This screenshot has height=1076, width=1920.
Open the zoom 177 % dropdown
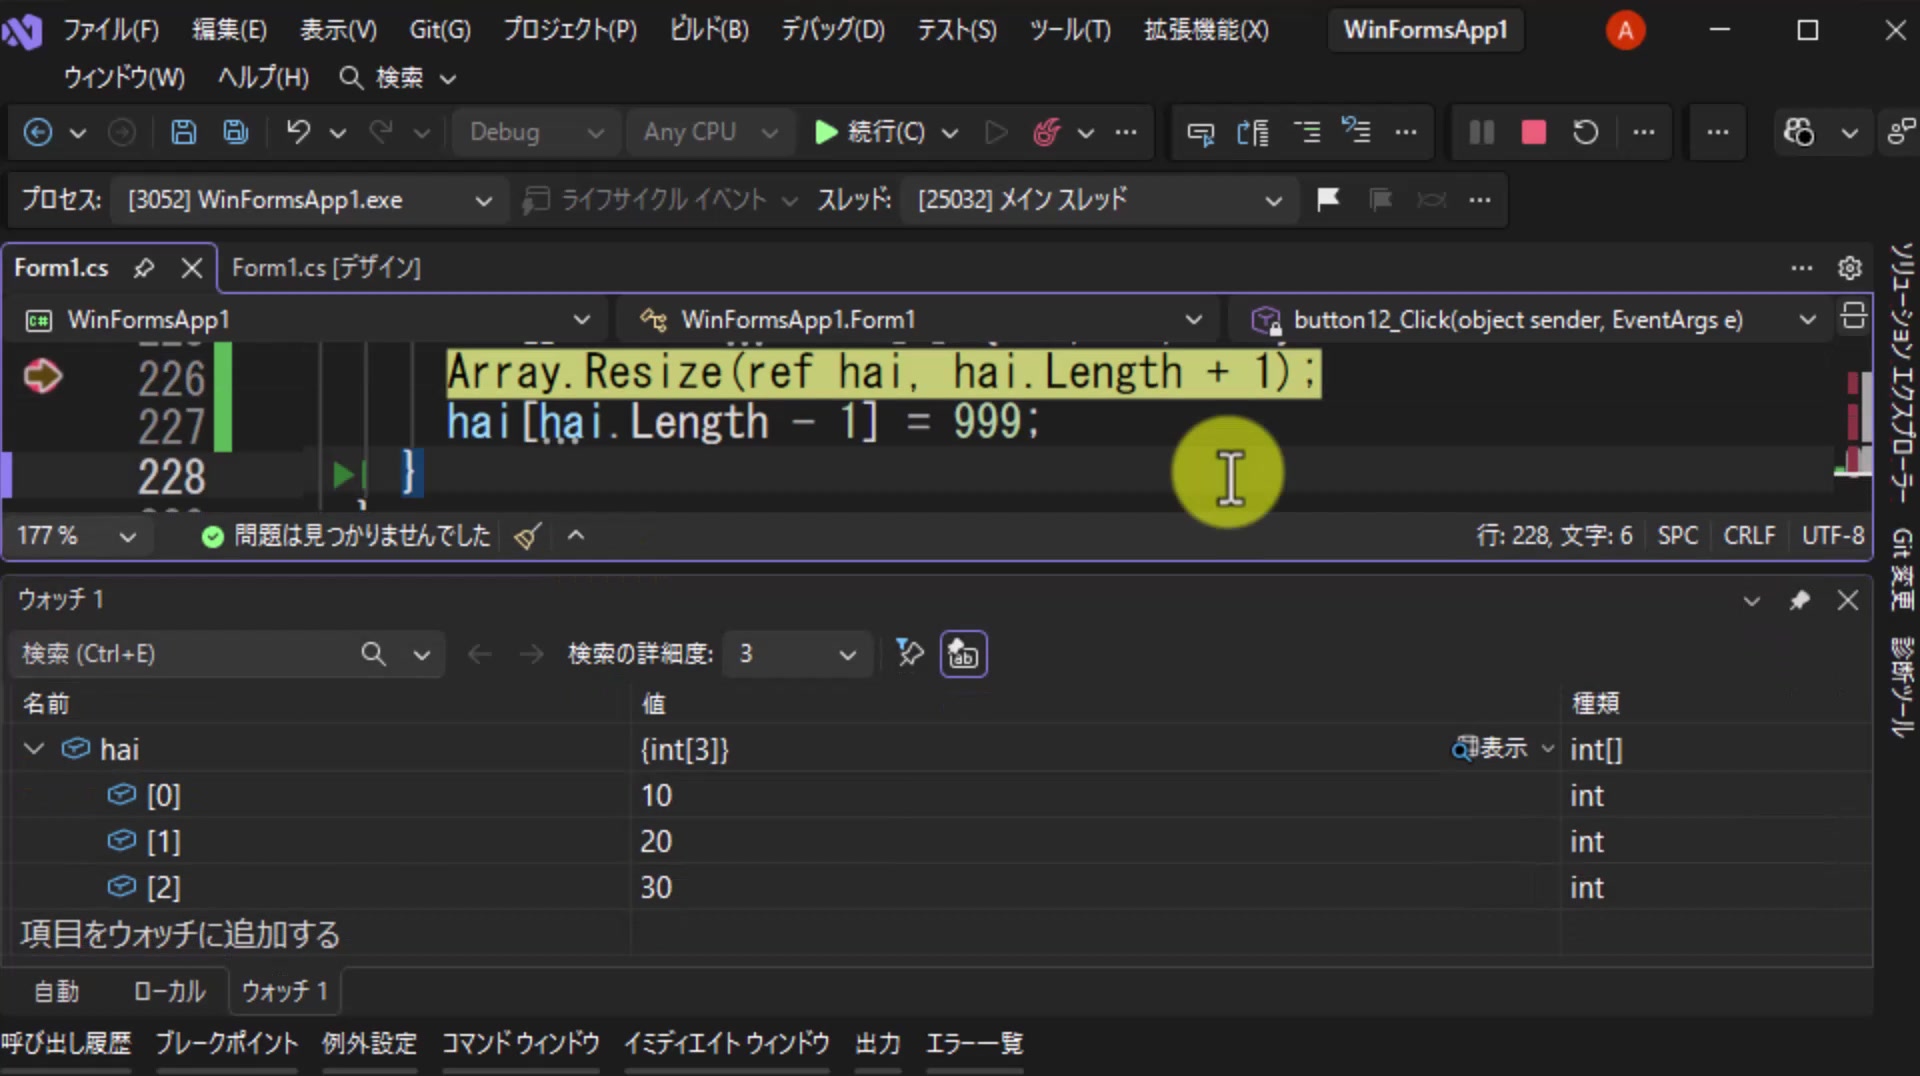[x=76, y=536]
